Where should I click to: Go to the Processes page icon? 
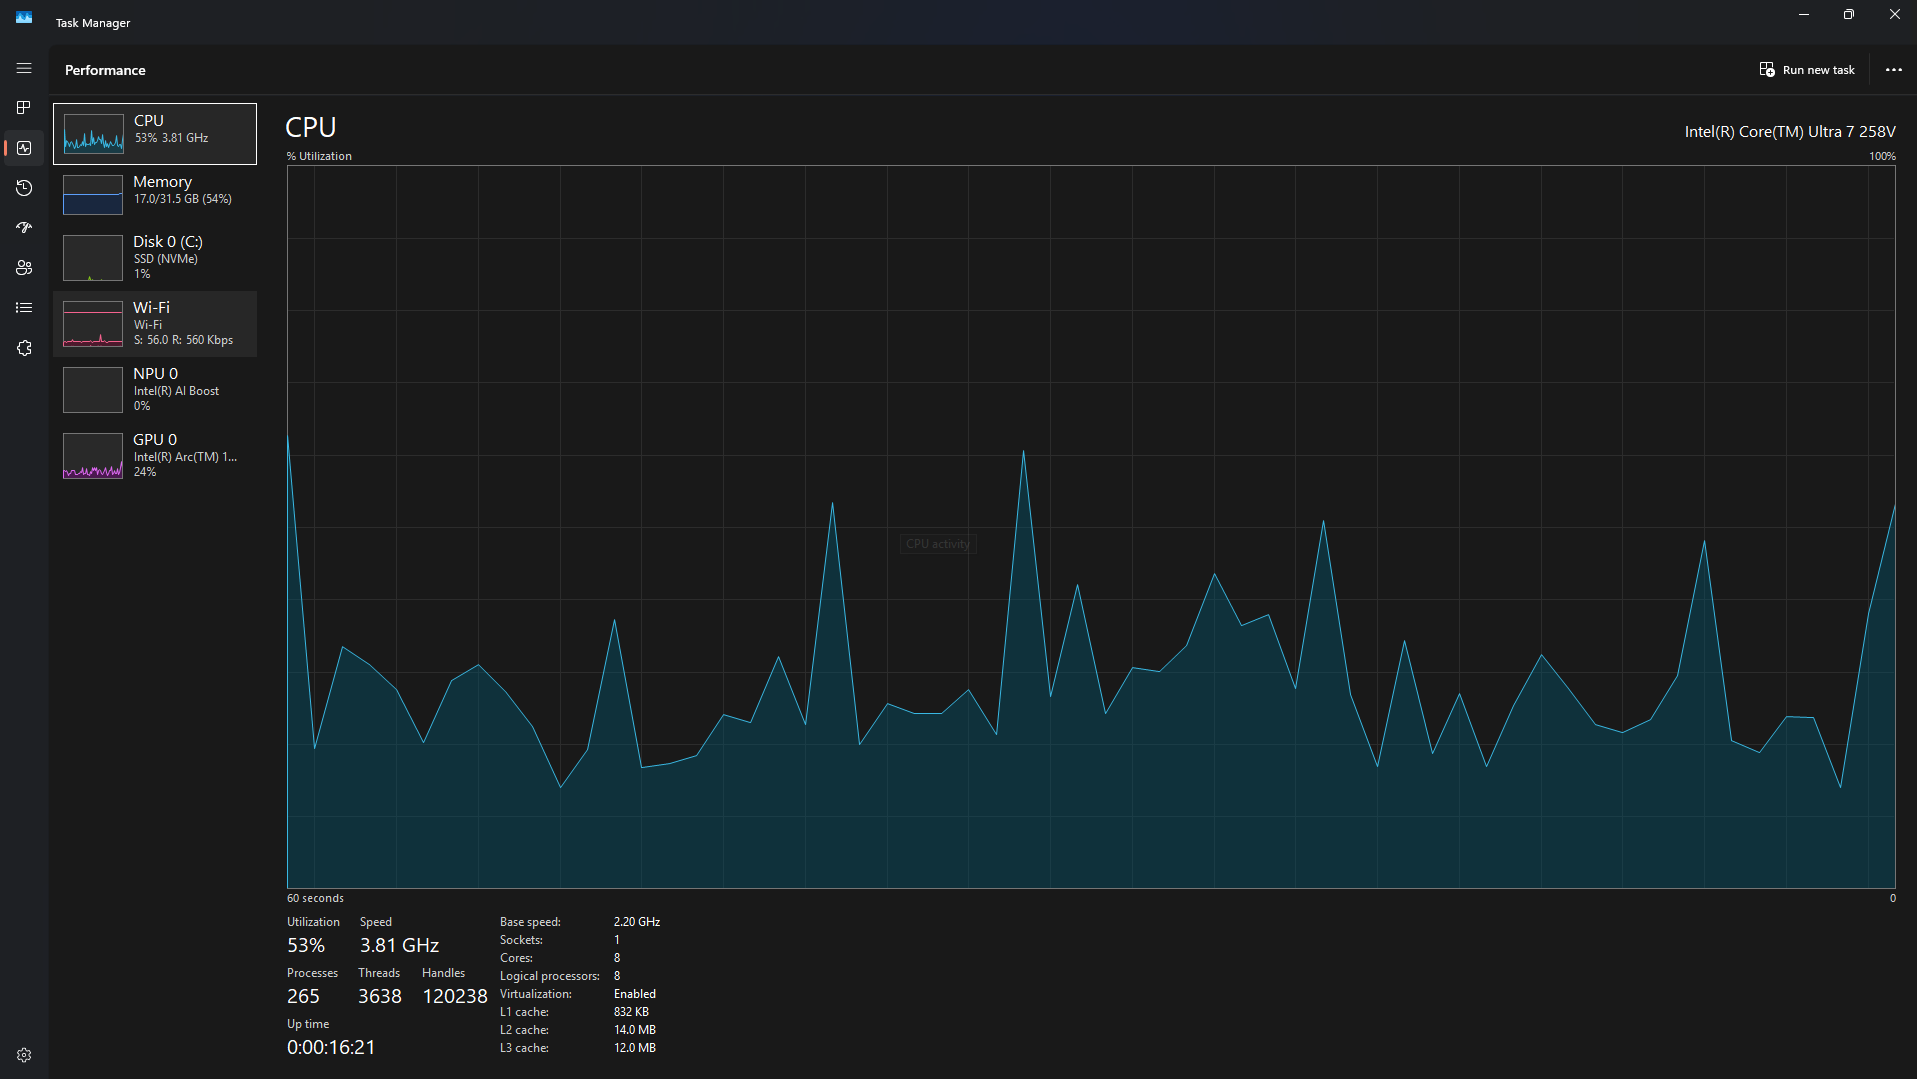pyautogui.click(x=24, y=108)
